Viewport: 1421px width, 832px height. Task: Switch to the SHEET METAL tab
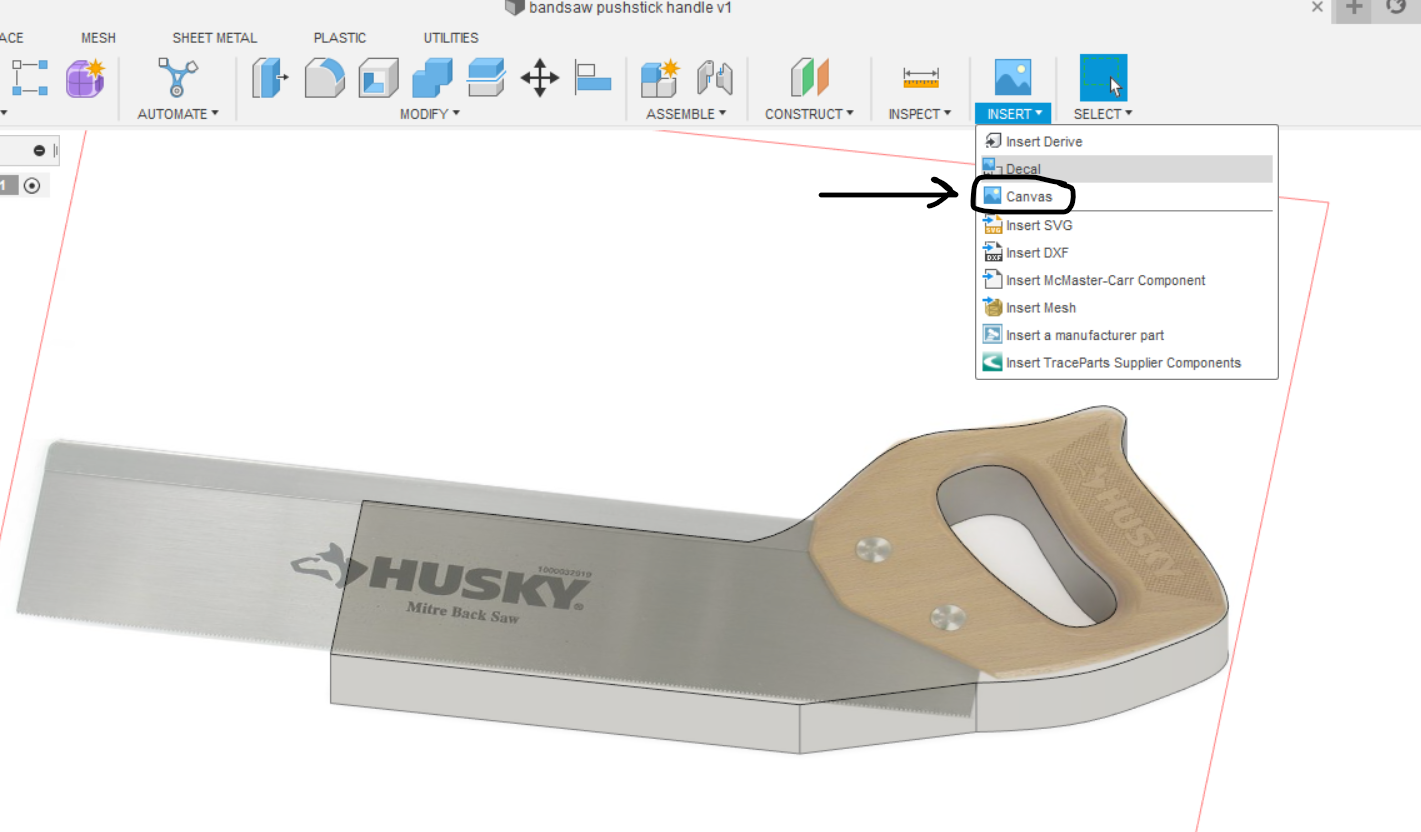215,38
